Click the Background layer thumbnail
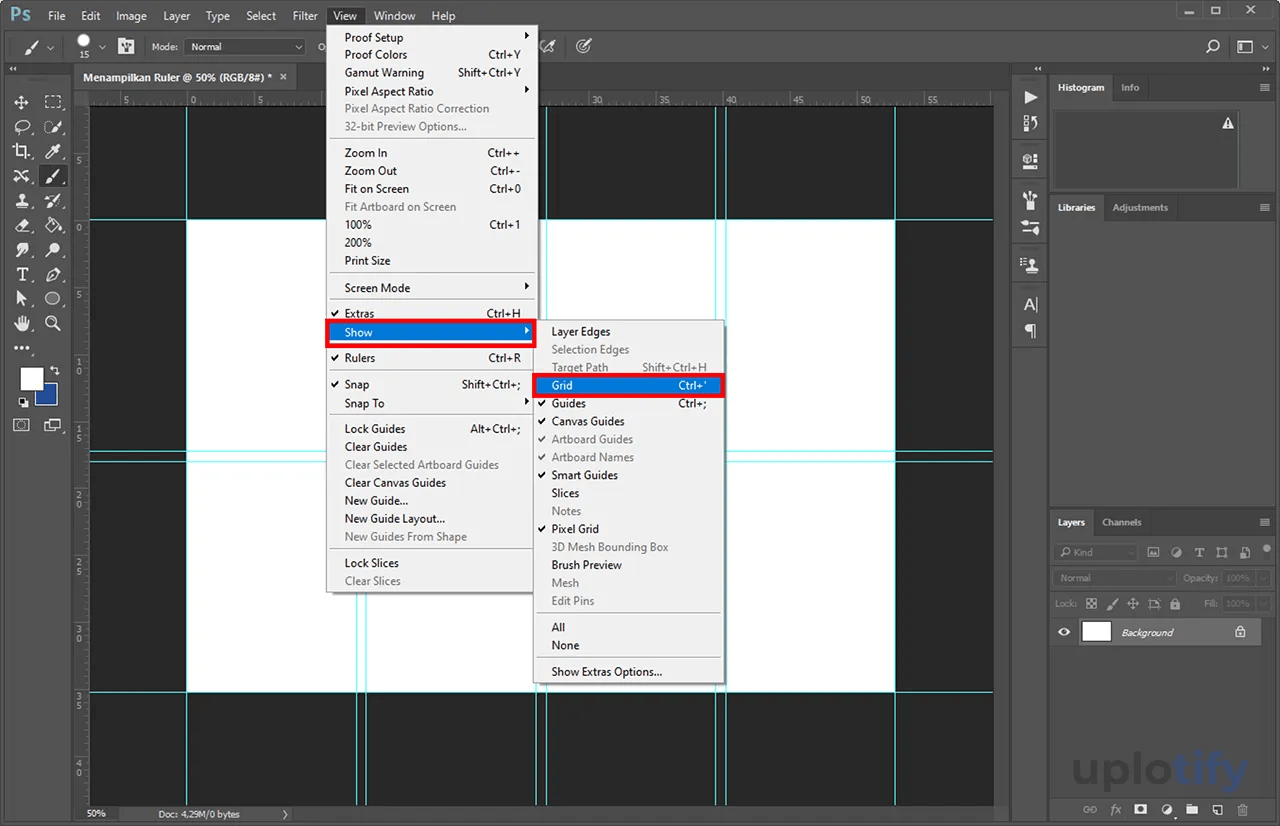The height and width of the screenshot is (826, 1280). (1097, 632)
